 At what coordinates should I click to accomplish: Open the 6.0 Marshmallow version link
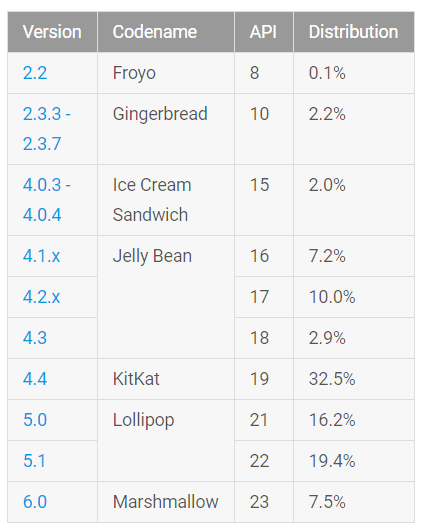pyautogui.click(x=35, y=502)
